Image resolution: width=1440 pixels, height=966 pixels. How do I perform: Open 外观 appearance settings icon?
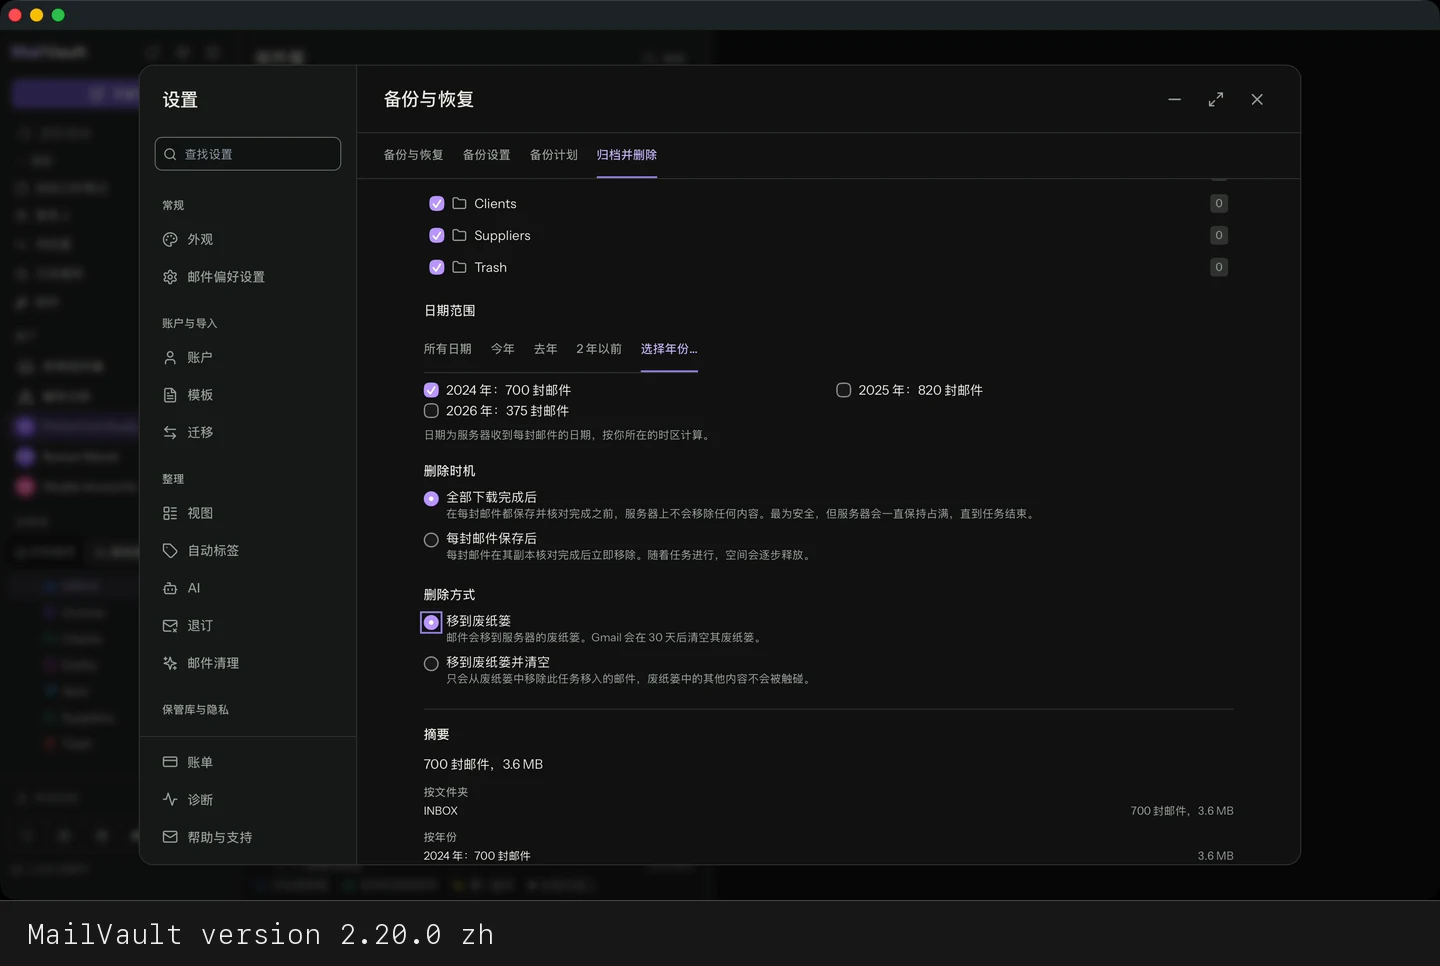click(x=170, y=240)
